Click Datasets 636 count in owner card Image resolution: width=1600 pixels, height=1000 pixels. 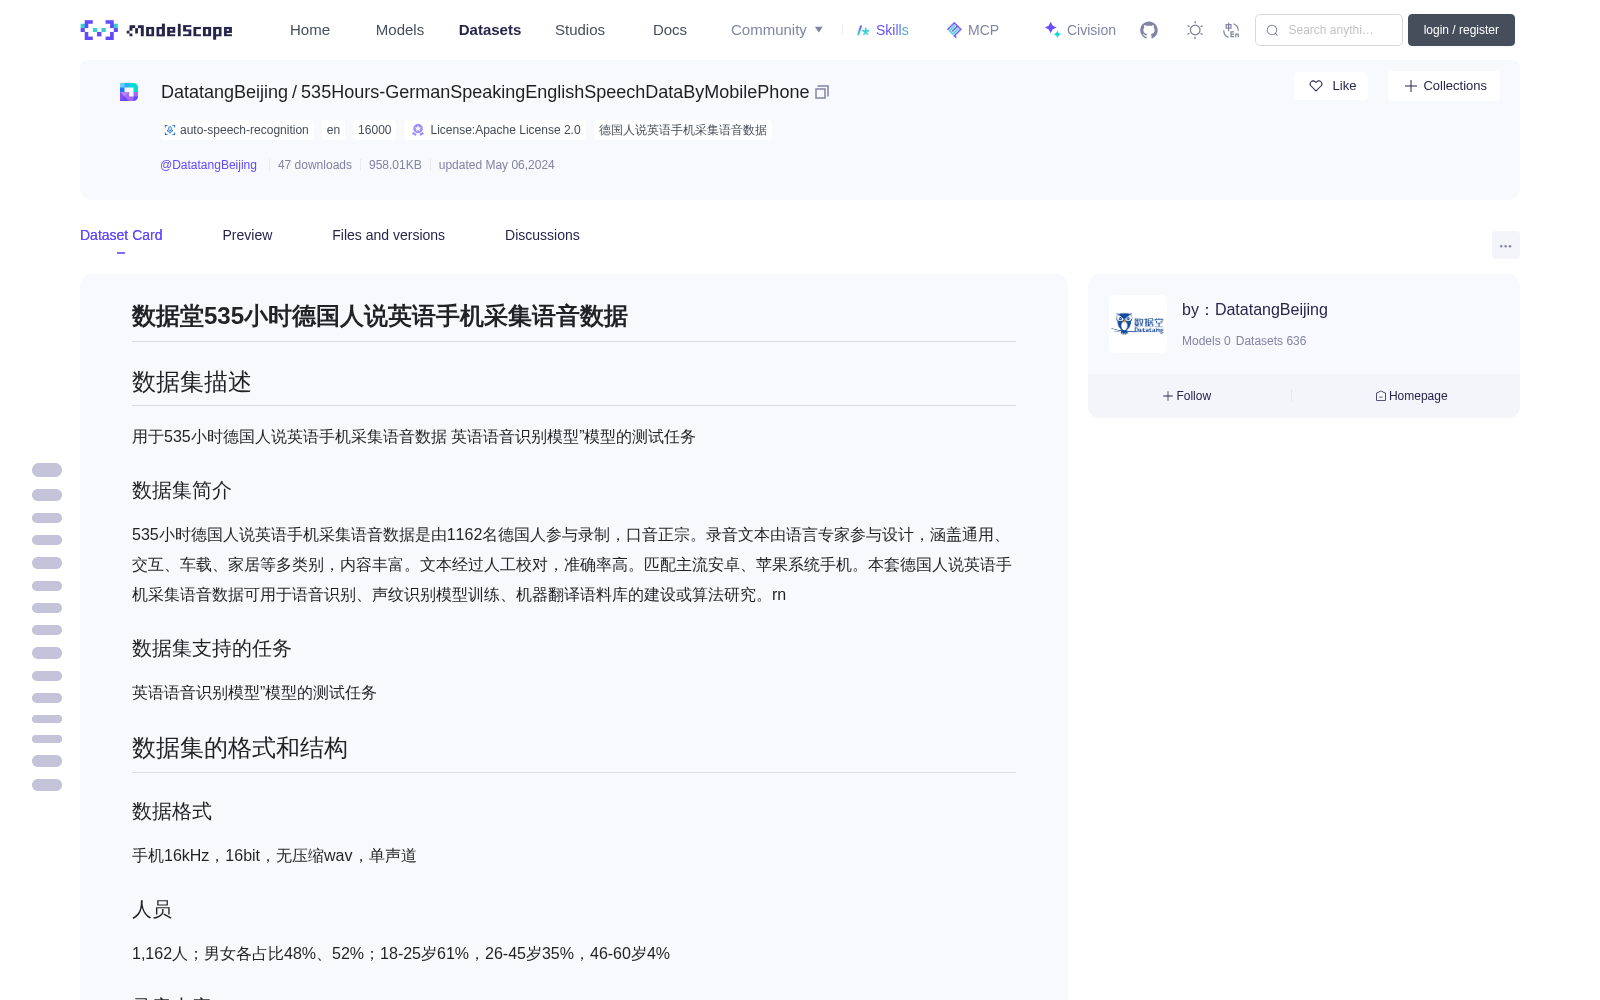1271,341
